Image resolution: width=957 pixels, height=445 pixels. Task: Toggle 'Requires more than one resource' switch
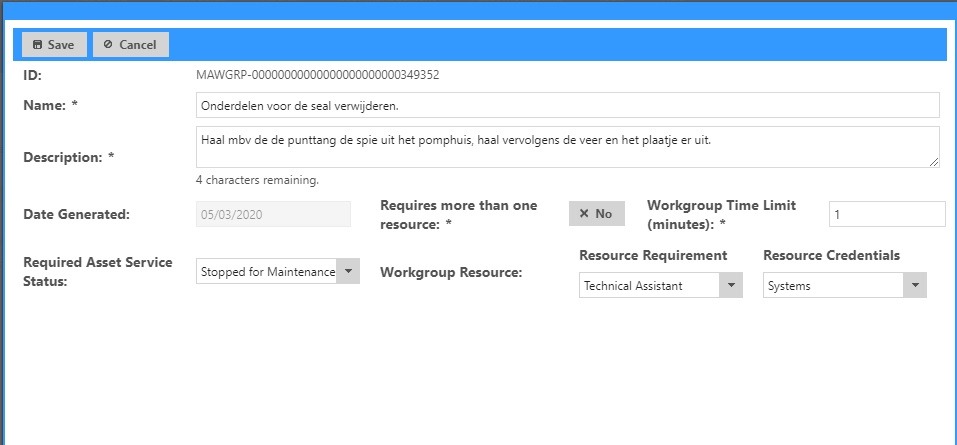(597, 214)
